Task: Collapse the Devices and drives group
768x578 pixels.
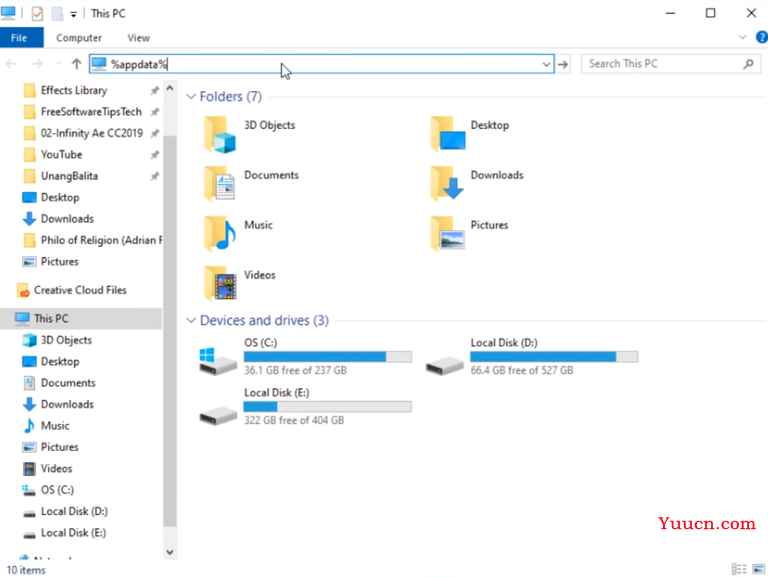Action: (191, 321)
